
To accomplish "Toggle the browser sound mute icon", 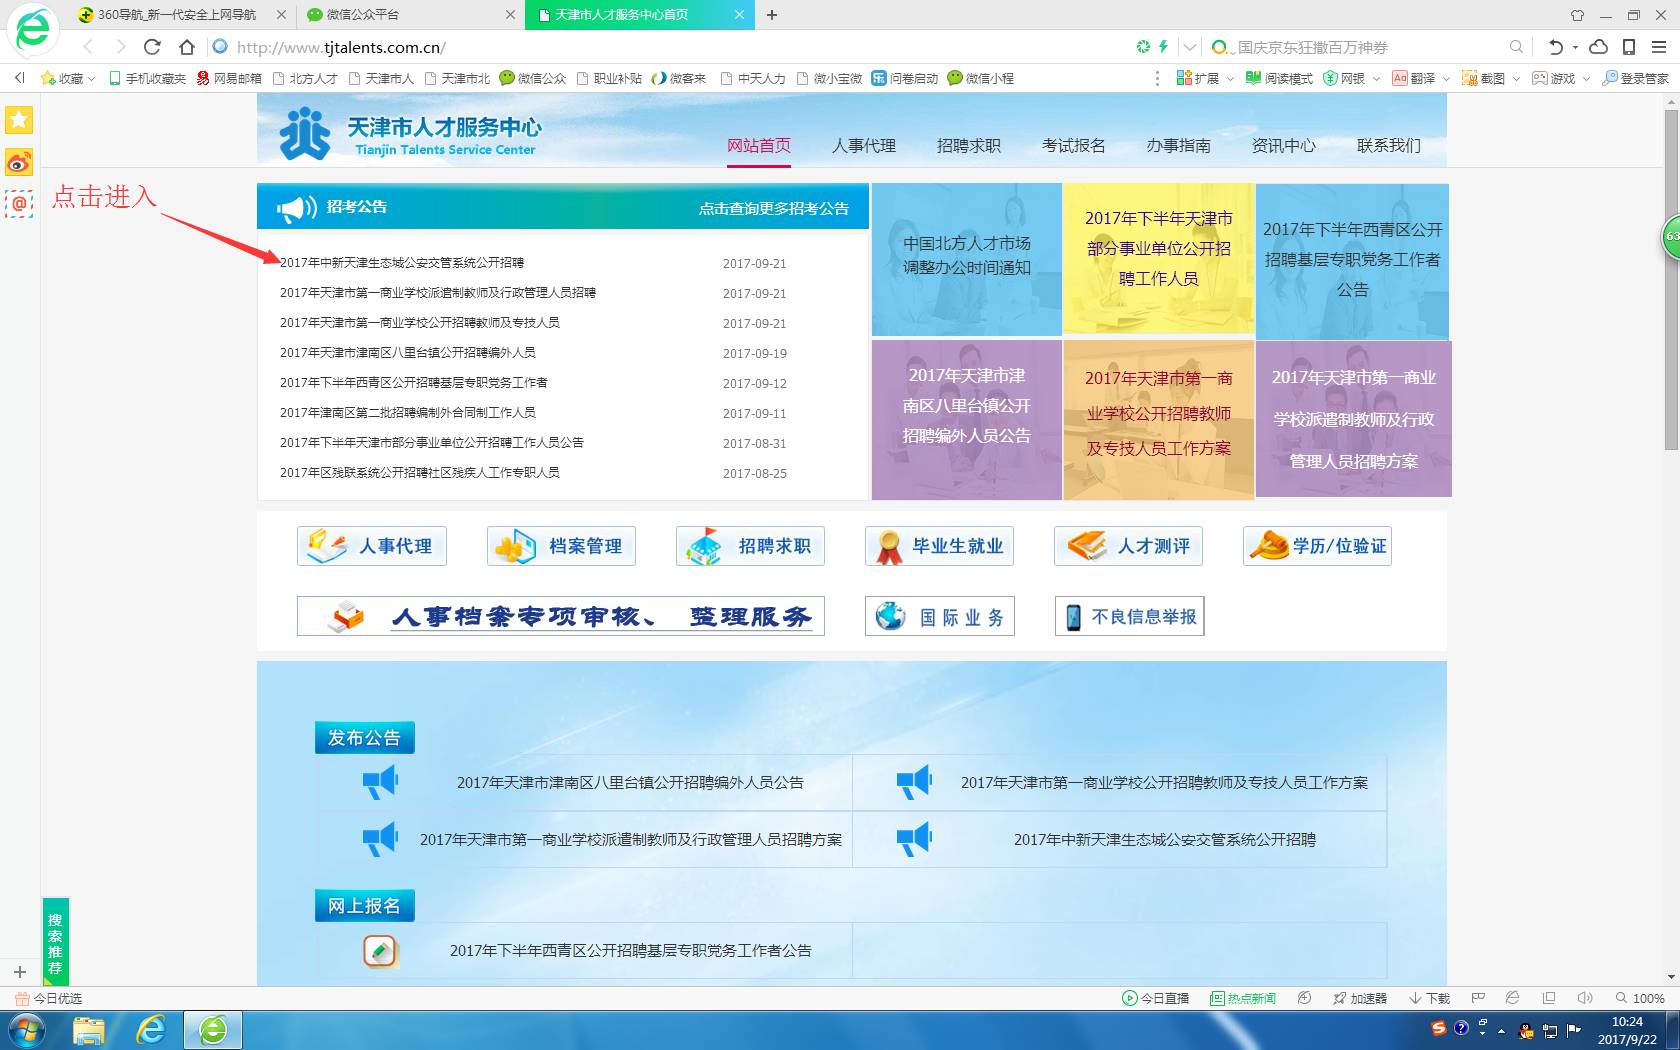I will [1585, 998].
